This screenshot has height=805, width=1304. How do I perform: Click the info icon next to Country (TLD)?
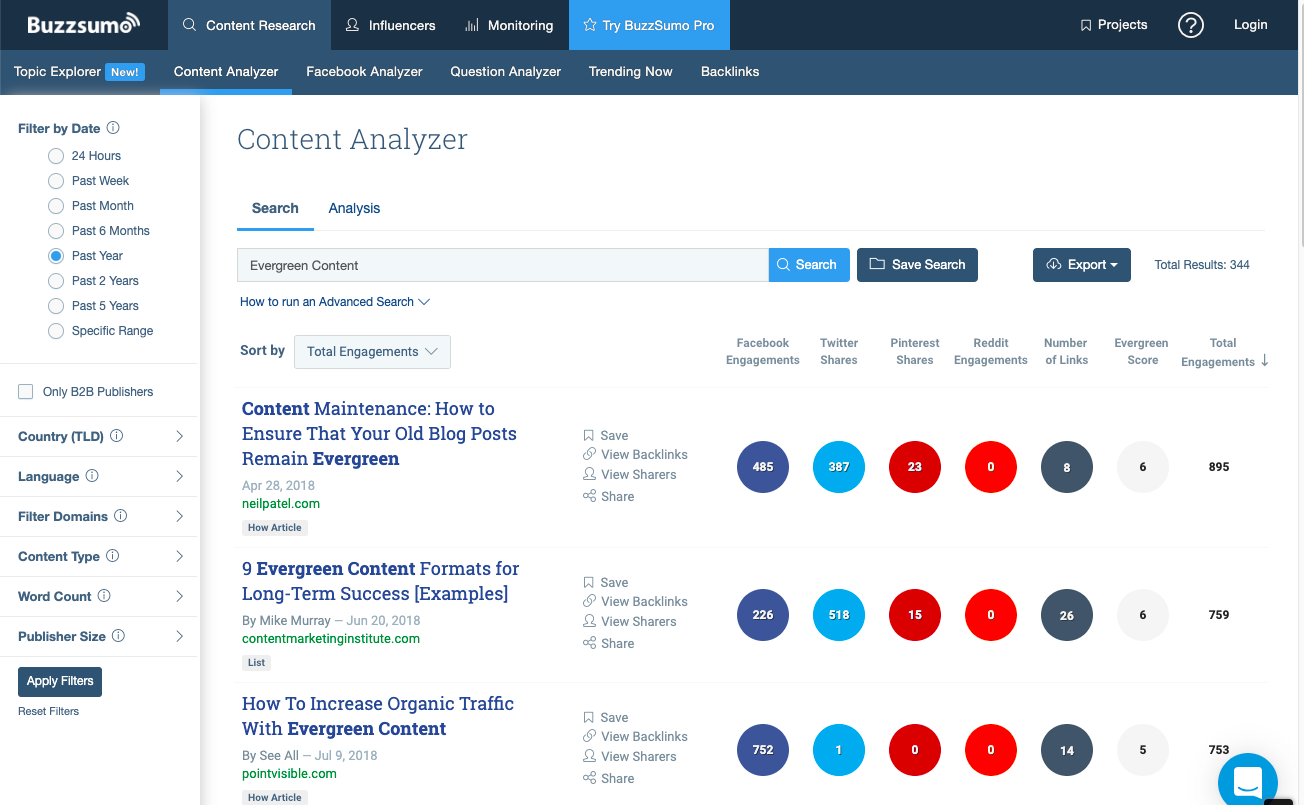117,436
